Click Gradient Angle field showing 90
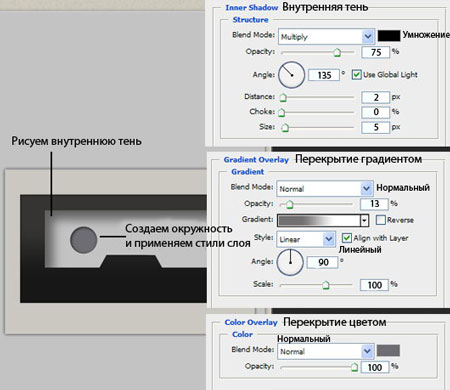Image resolution: width=450 pixels, height=390 pixels. point(323,262)
